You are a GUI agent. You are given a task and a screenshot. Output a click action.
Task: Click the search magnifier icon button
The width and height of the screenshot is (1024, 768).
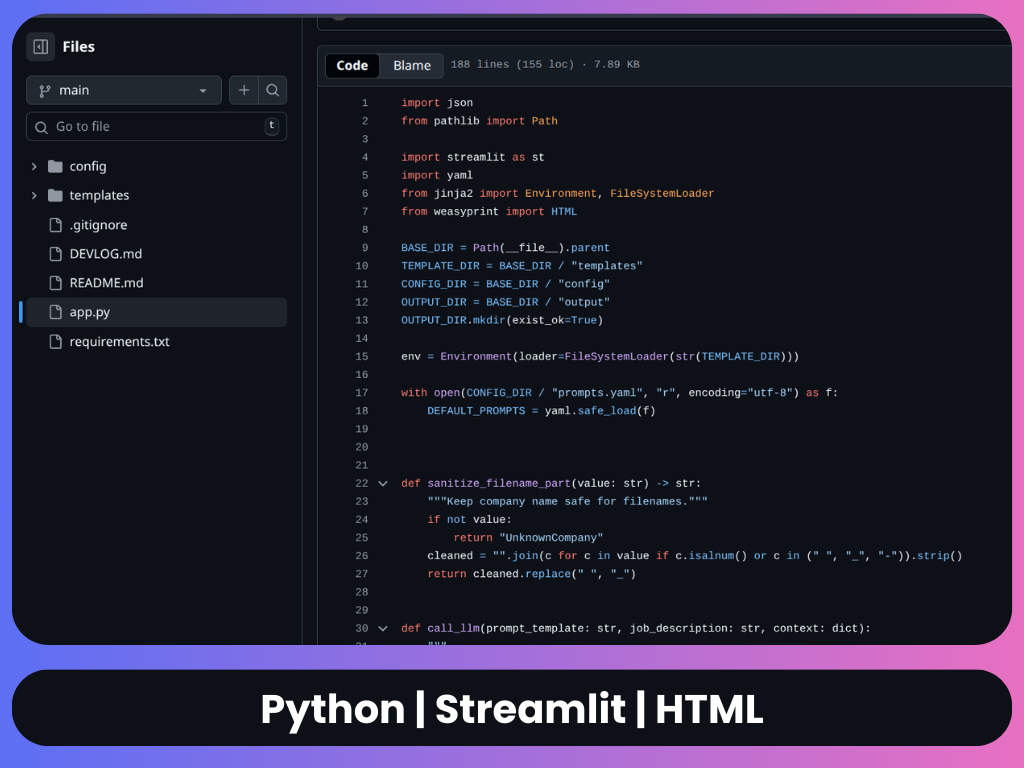coord(272,90)
